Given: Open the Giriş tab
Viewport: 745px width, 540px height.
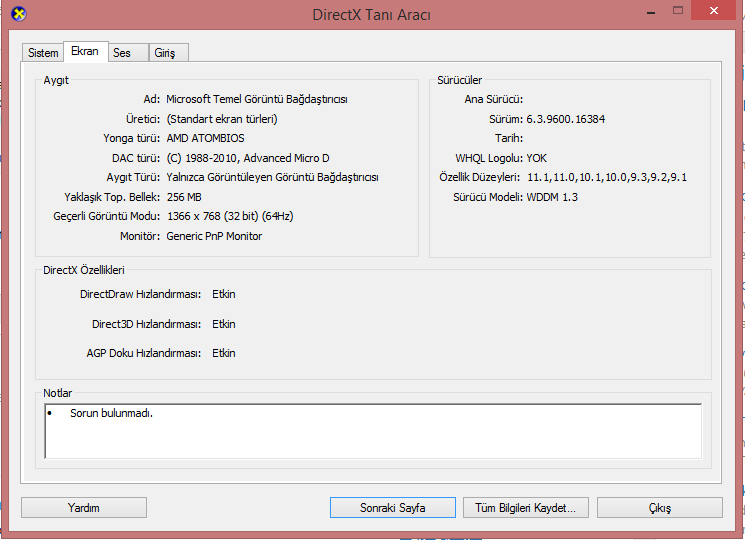Looking at the screenshot, I should (169, 53).
